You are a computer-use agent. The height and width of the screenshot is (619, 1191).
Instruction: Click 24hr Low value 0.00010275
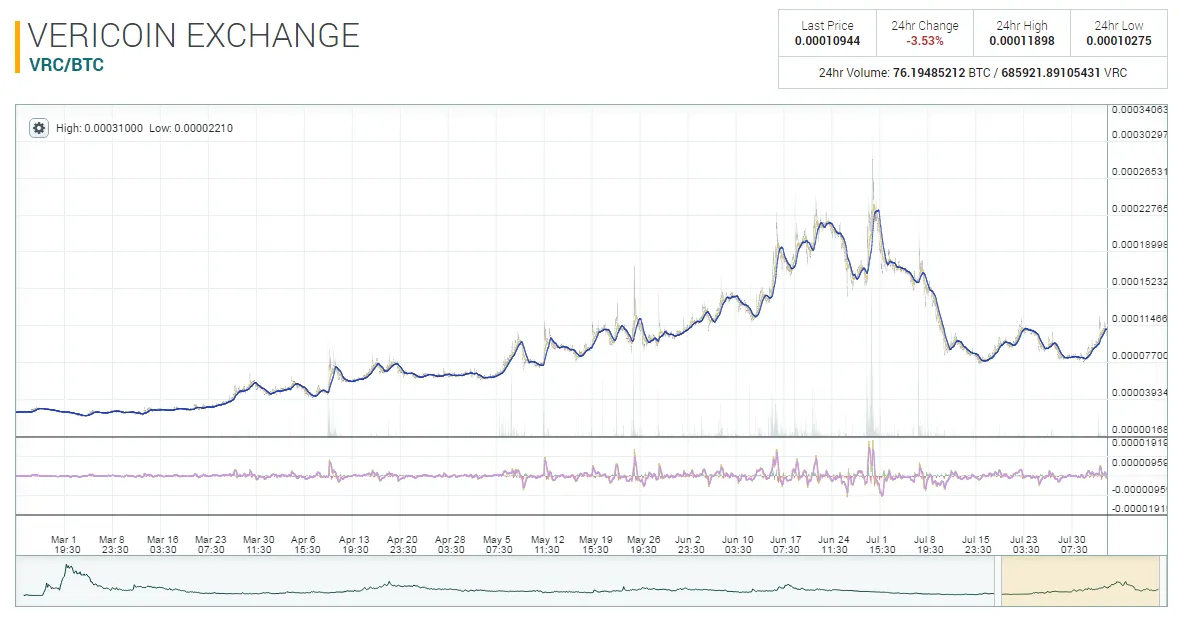[1119, 41]
